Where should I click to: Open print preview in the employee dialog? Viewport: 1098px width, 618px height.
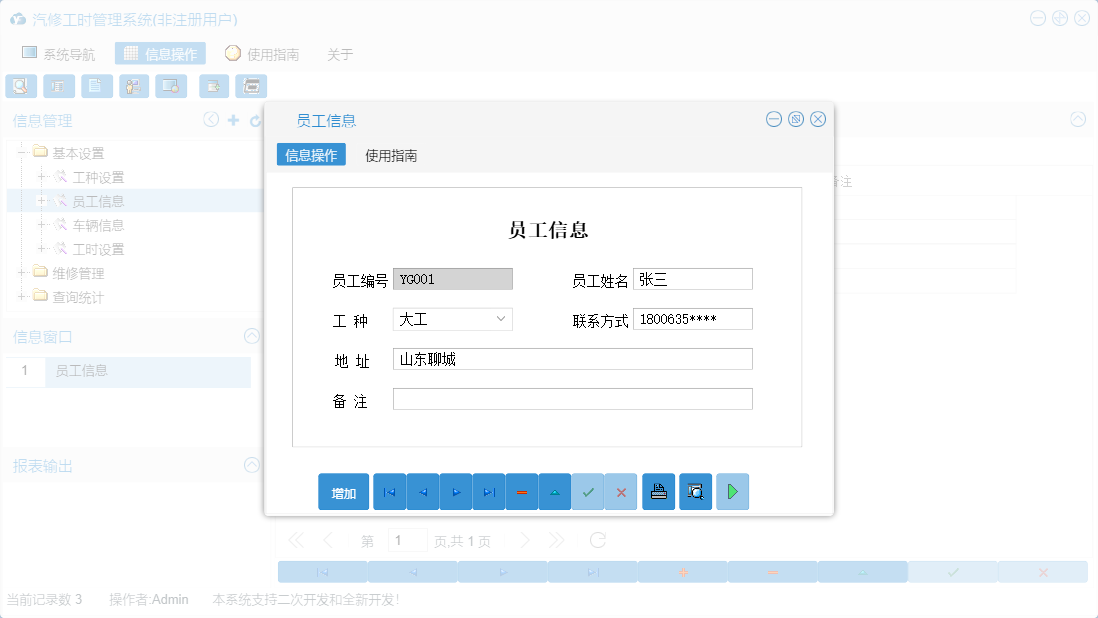pyautogui.click(x=695, y=491)
